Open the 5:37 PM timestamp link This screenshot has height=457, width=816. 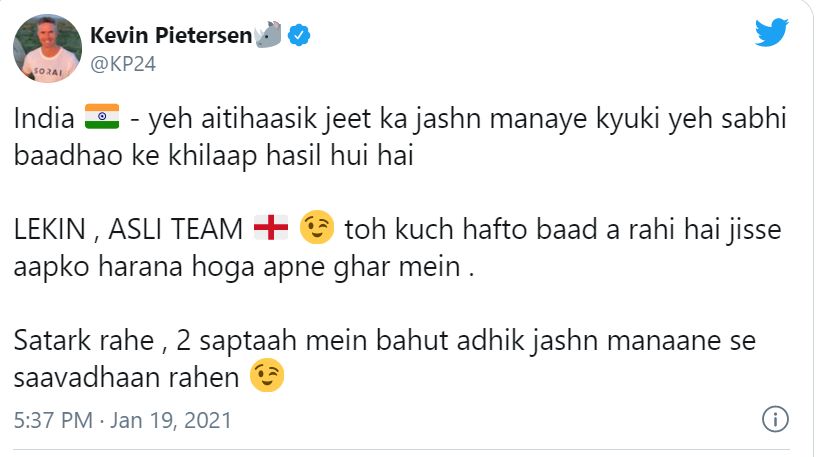[x=53, y=420]
